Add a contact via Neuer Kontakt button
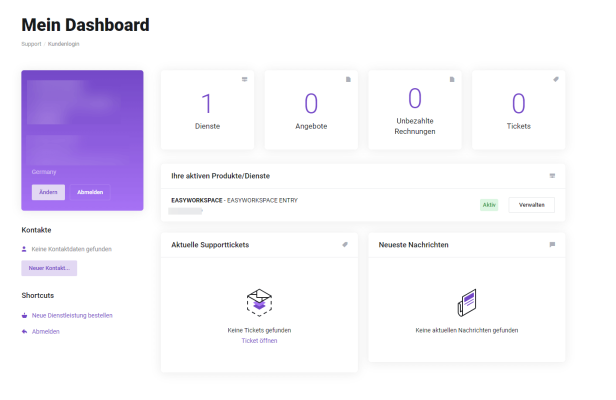The image size is (616, 400). (49, 268)
